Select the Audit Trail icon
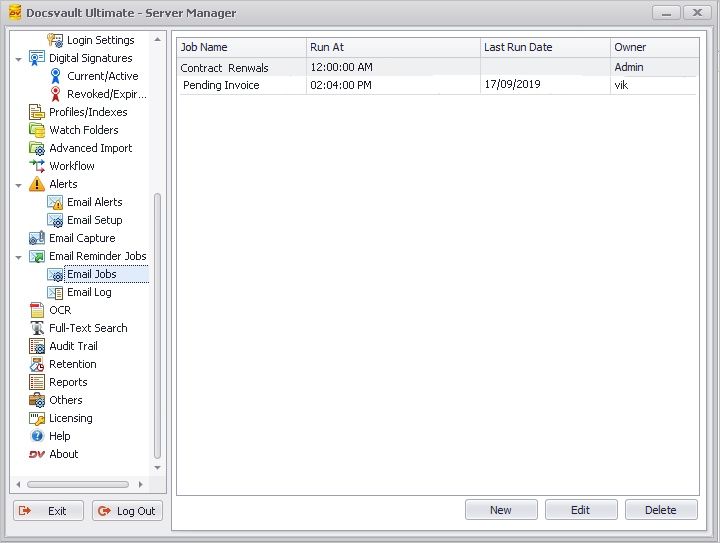This screenshot has height=543, width=720. coord(37,346)
